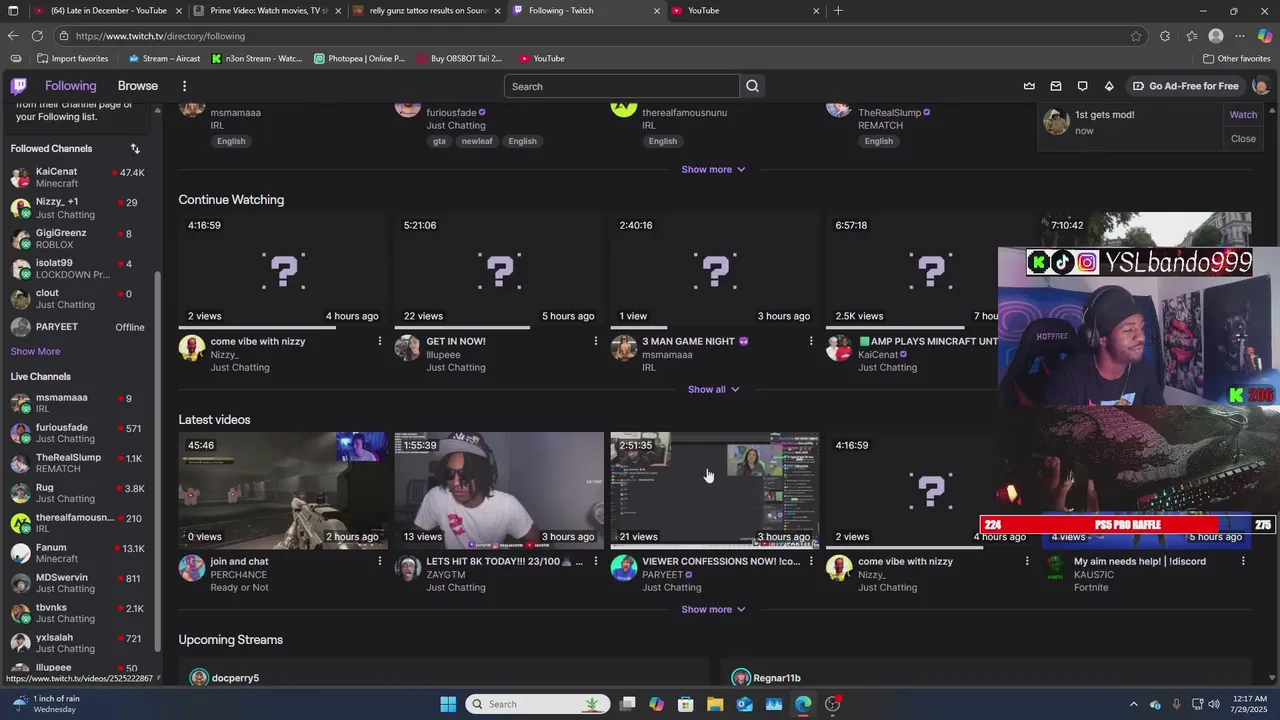Open 'GET IN NOW!' continue watching thumbnail

click(499, 271)
